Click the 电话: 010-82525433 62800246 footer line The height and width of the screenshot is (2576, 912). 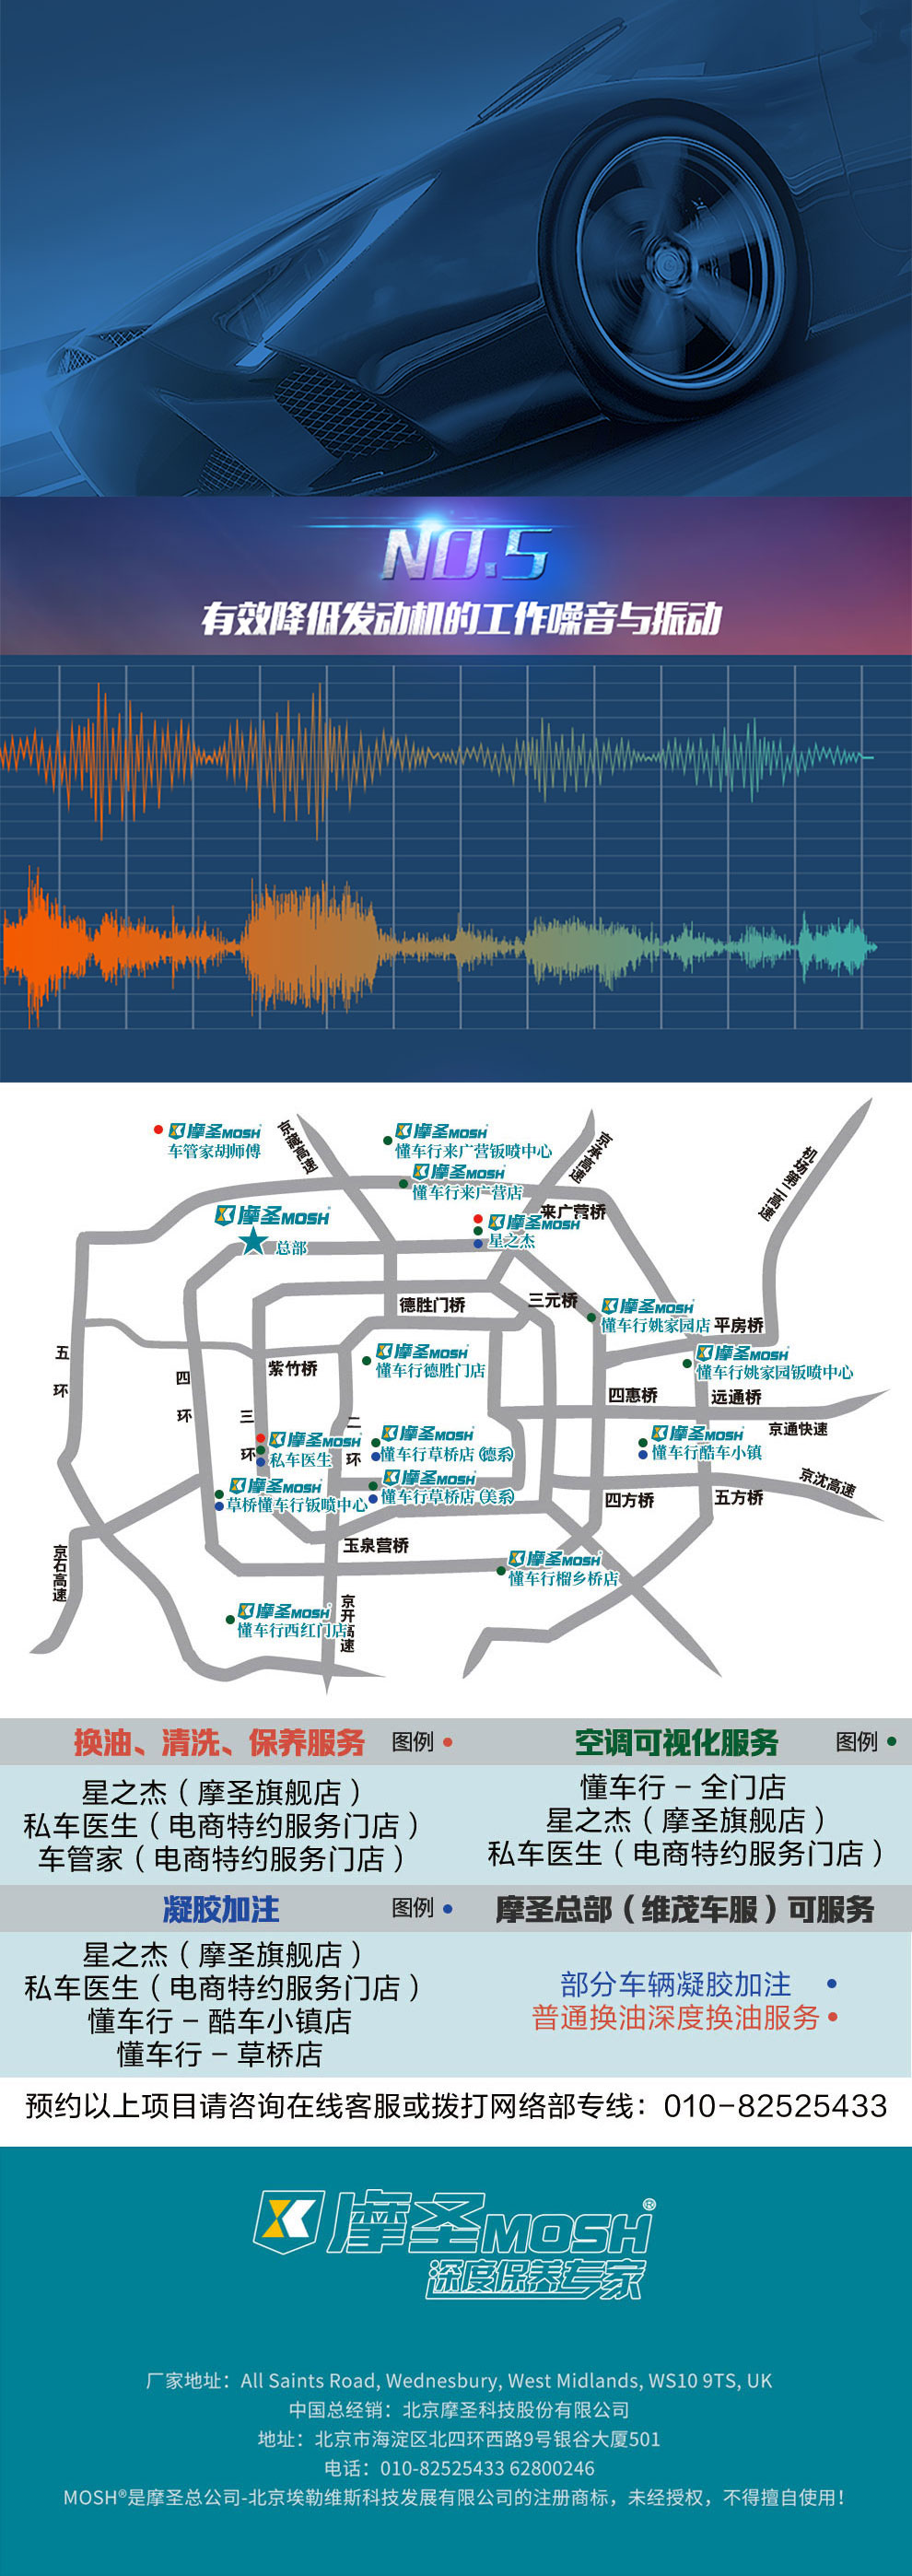click(459, 2468)
